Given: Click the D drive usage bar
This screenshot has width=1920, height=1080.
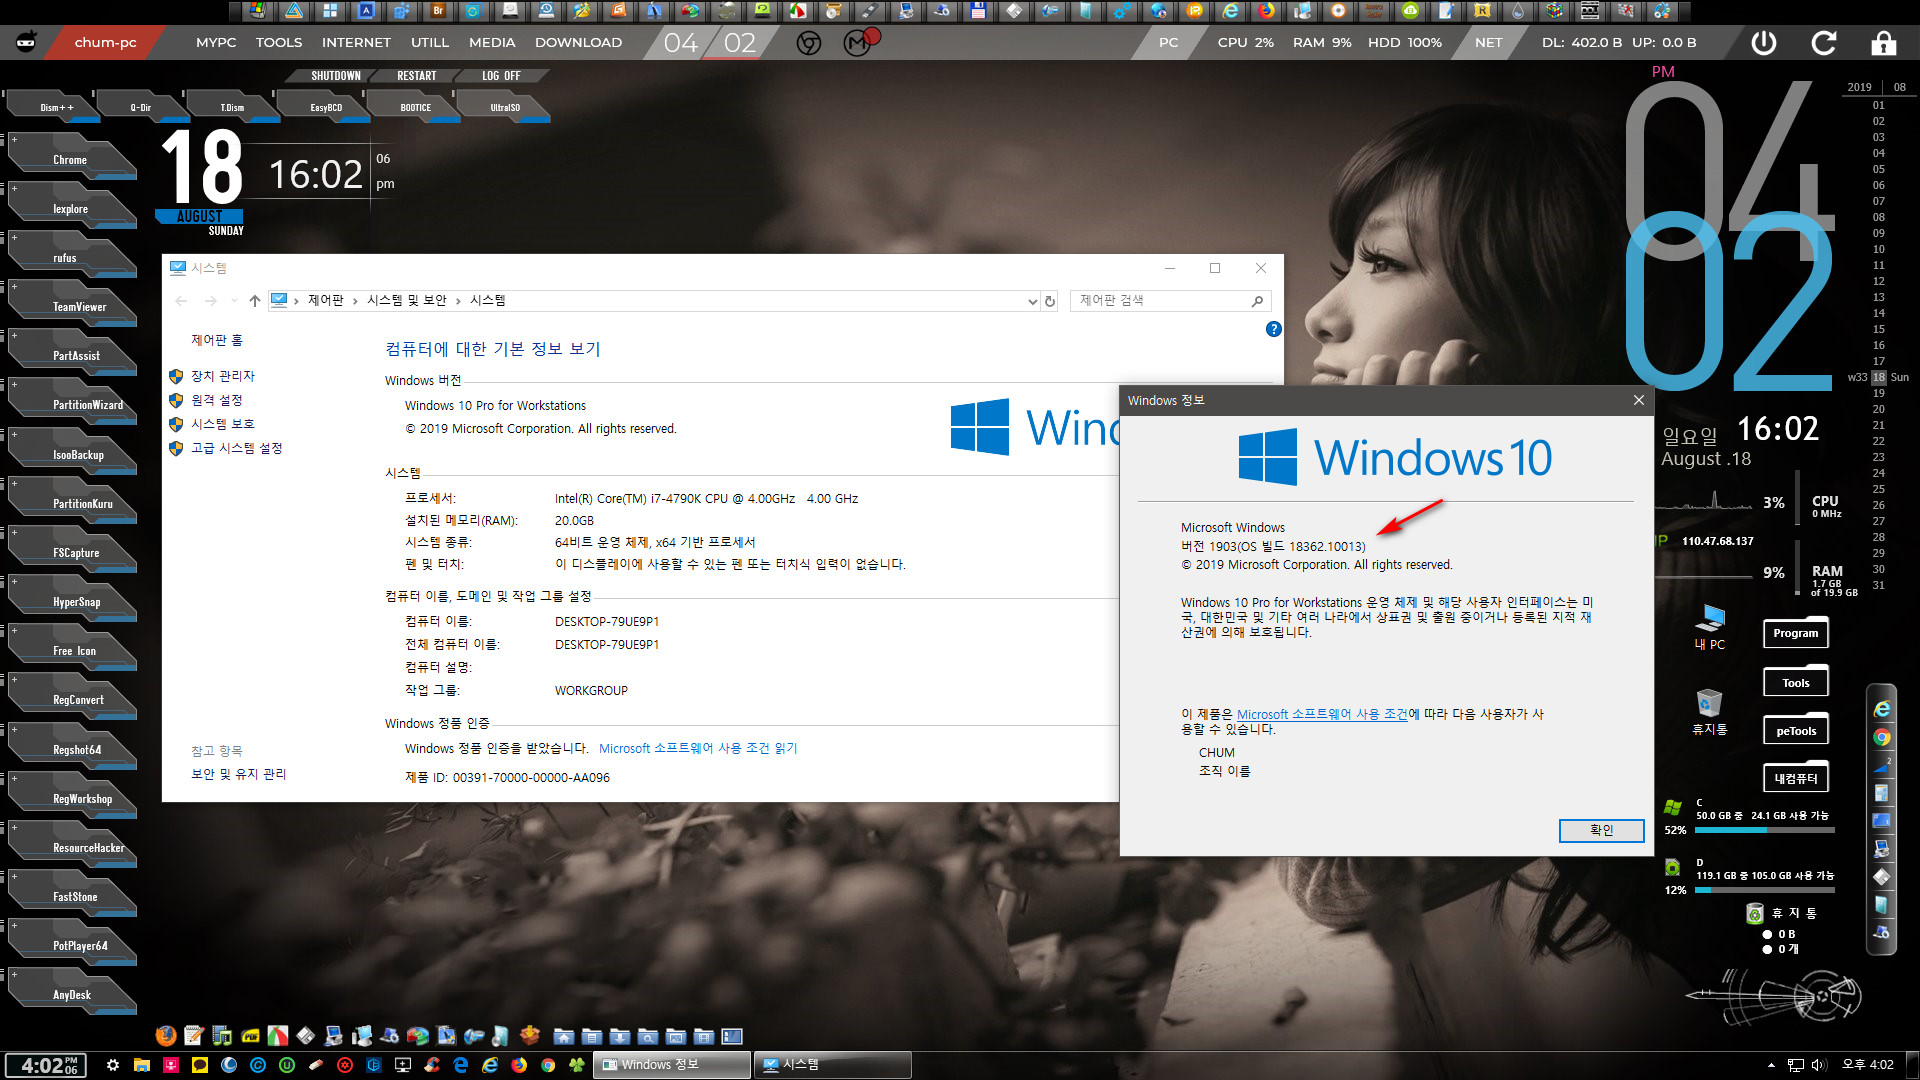Looking at the screenshot, I should point(1765,890).
